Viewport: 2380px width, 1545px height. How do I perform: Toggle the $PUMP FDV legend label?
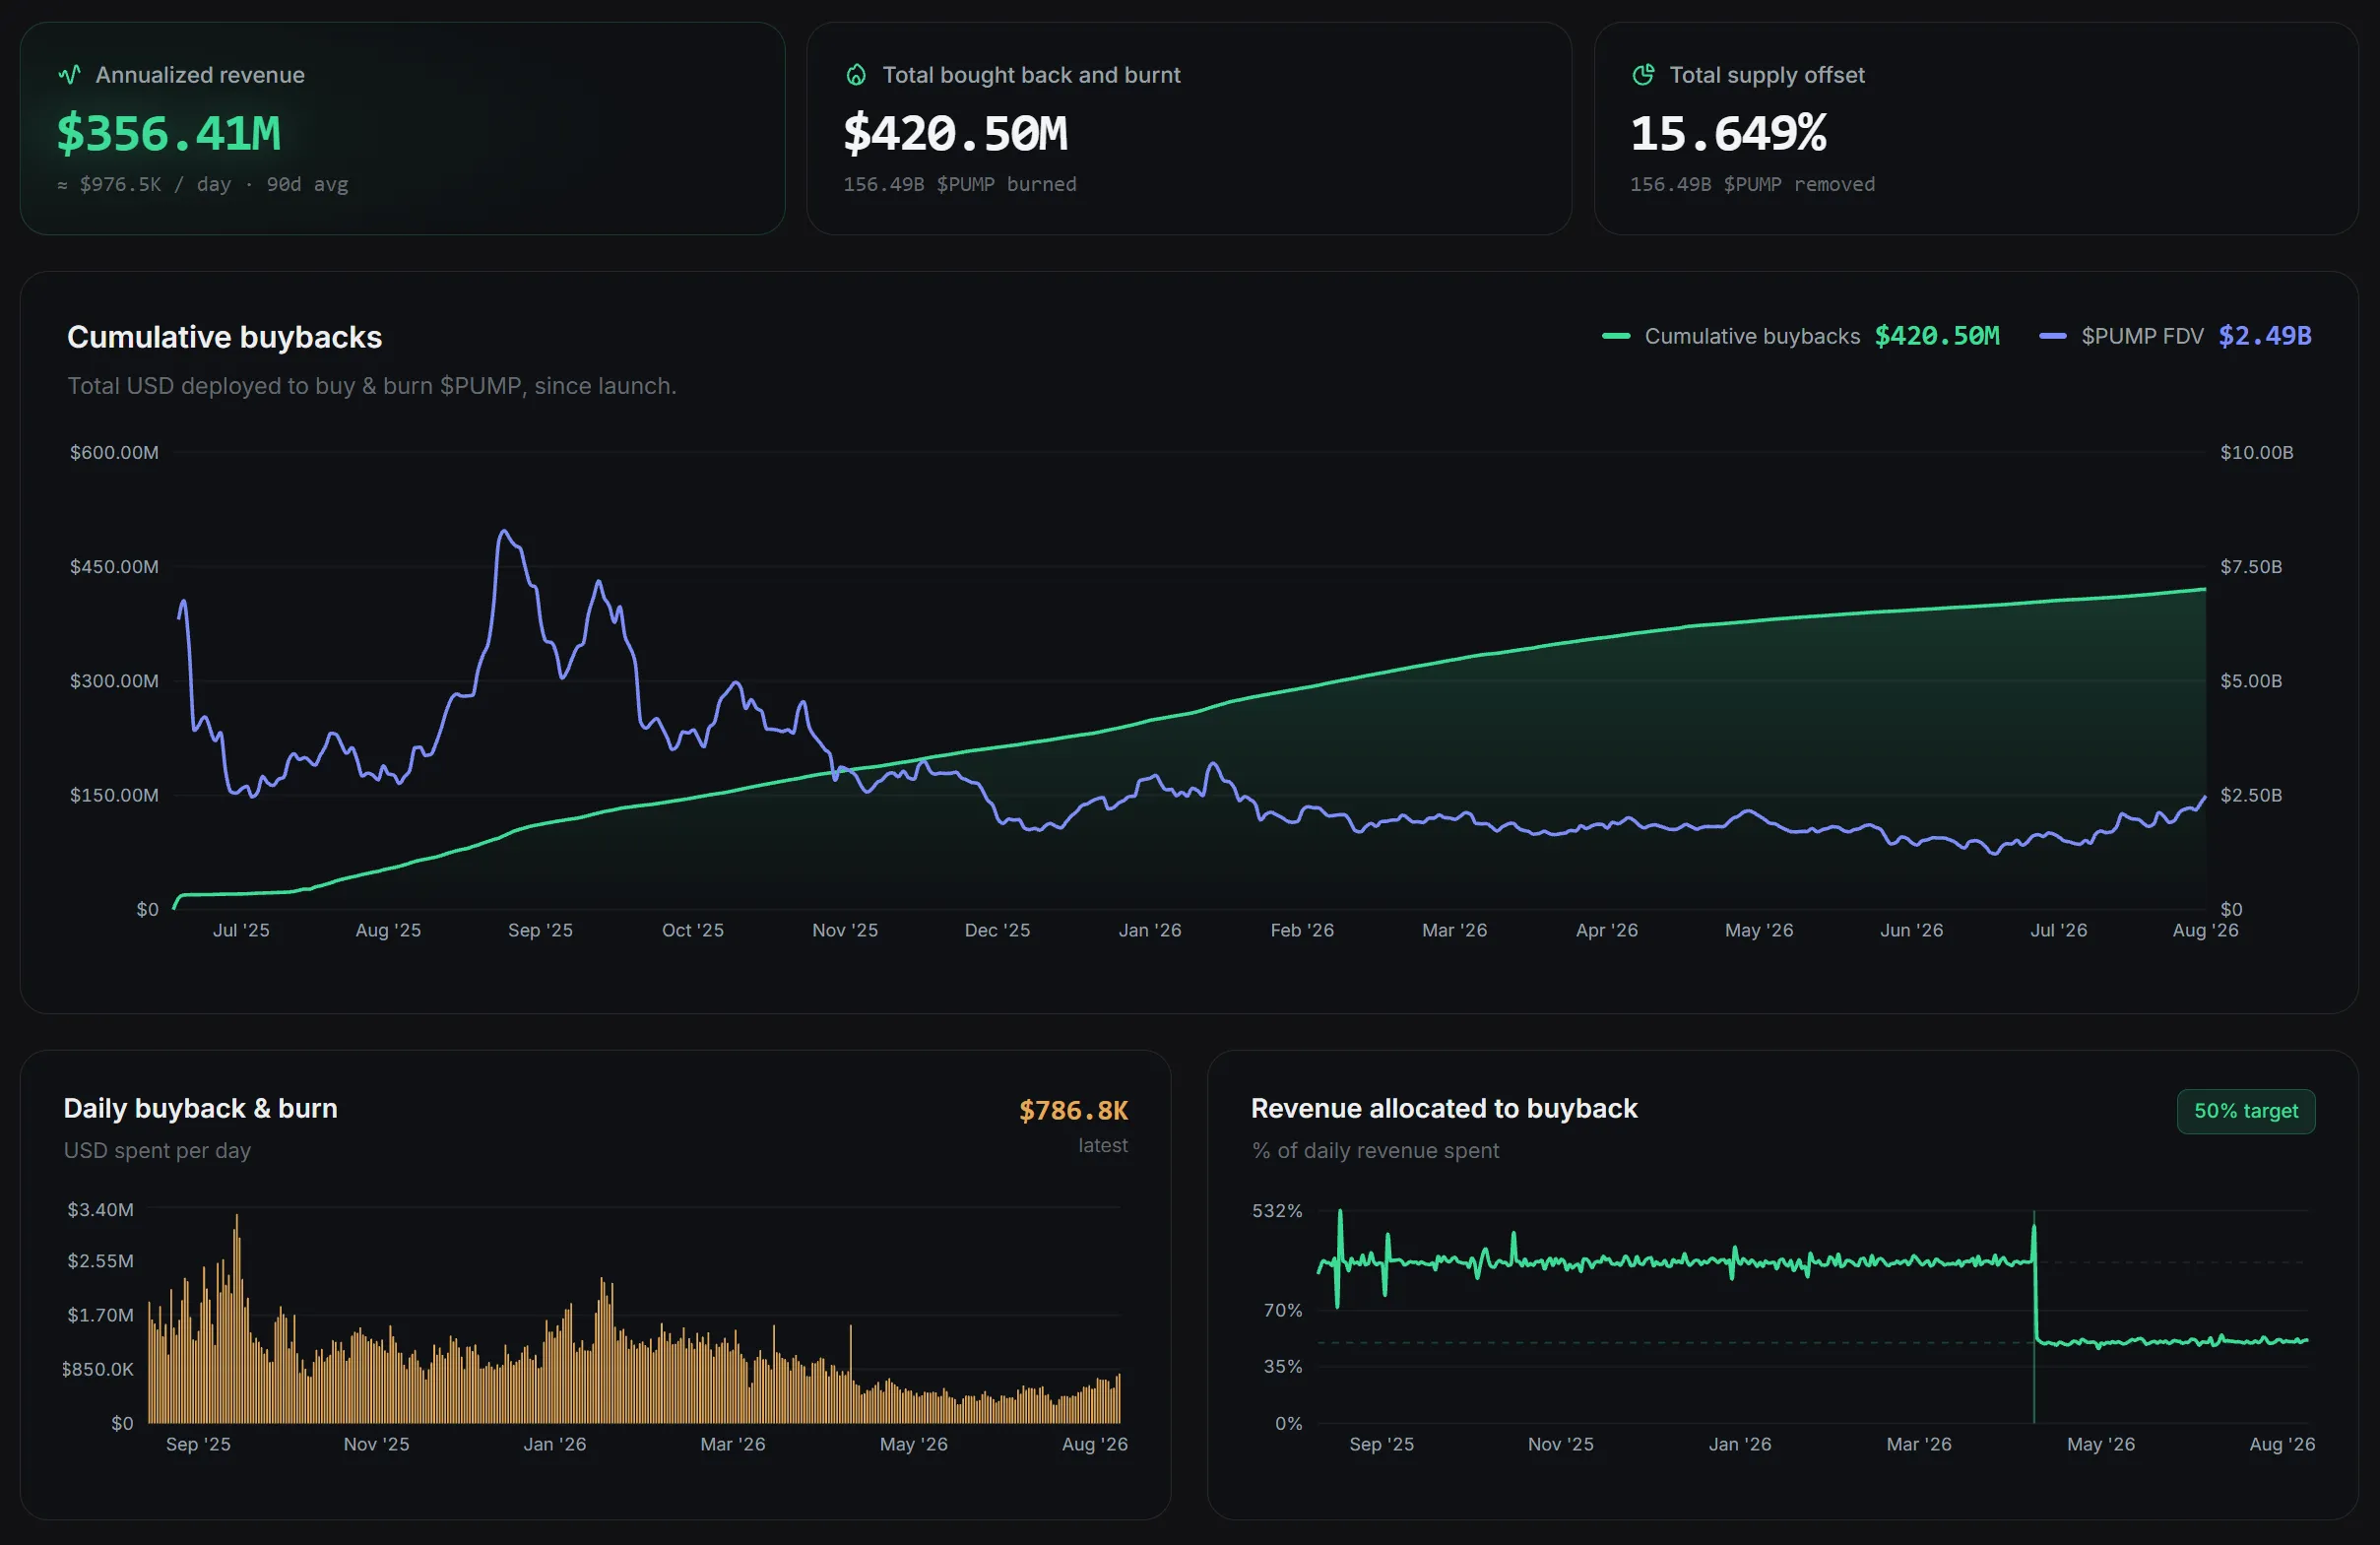[x=2142, y=337]
